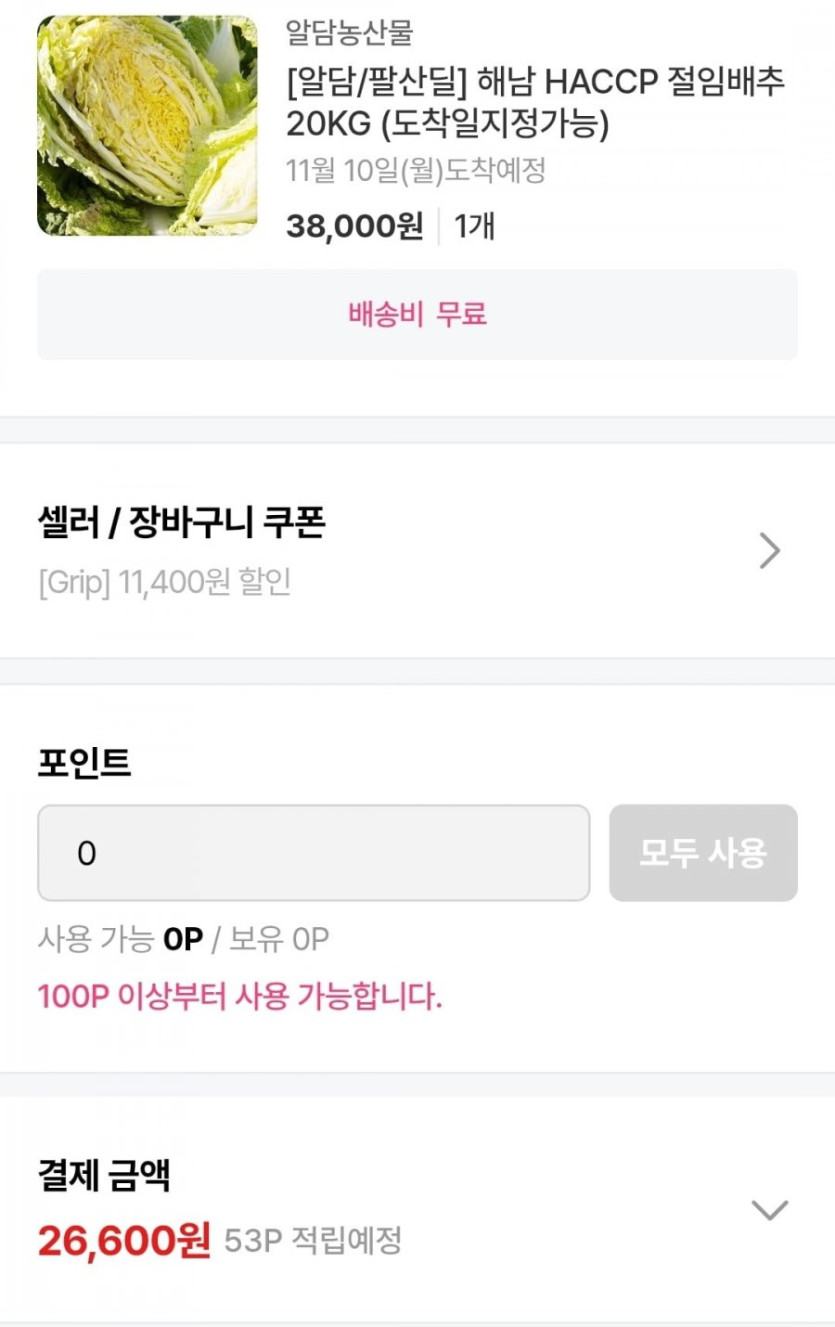
Task: Expand payment details with the down chevron
Action: [x=769, y=1210]
